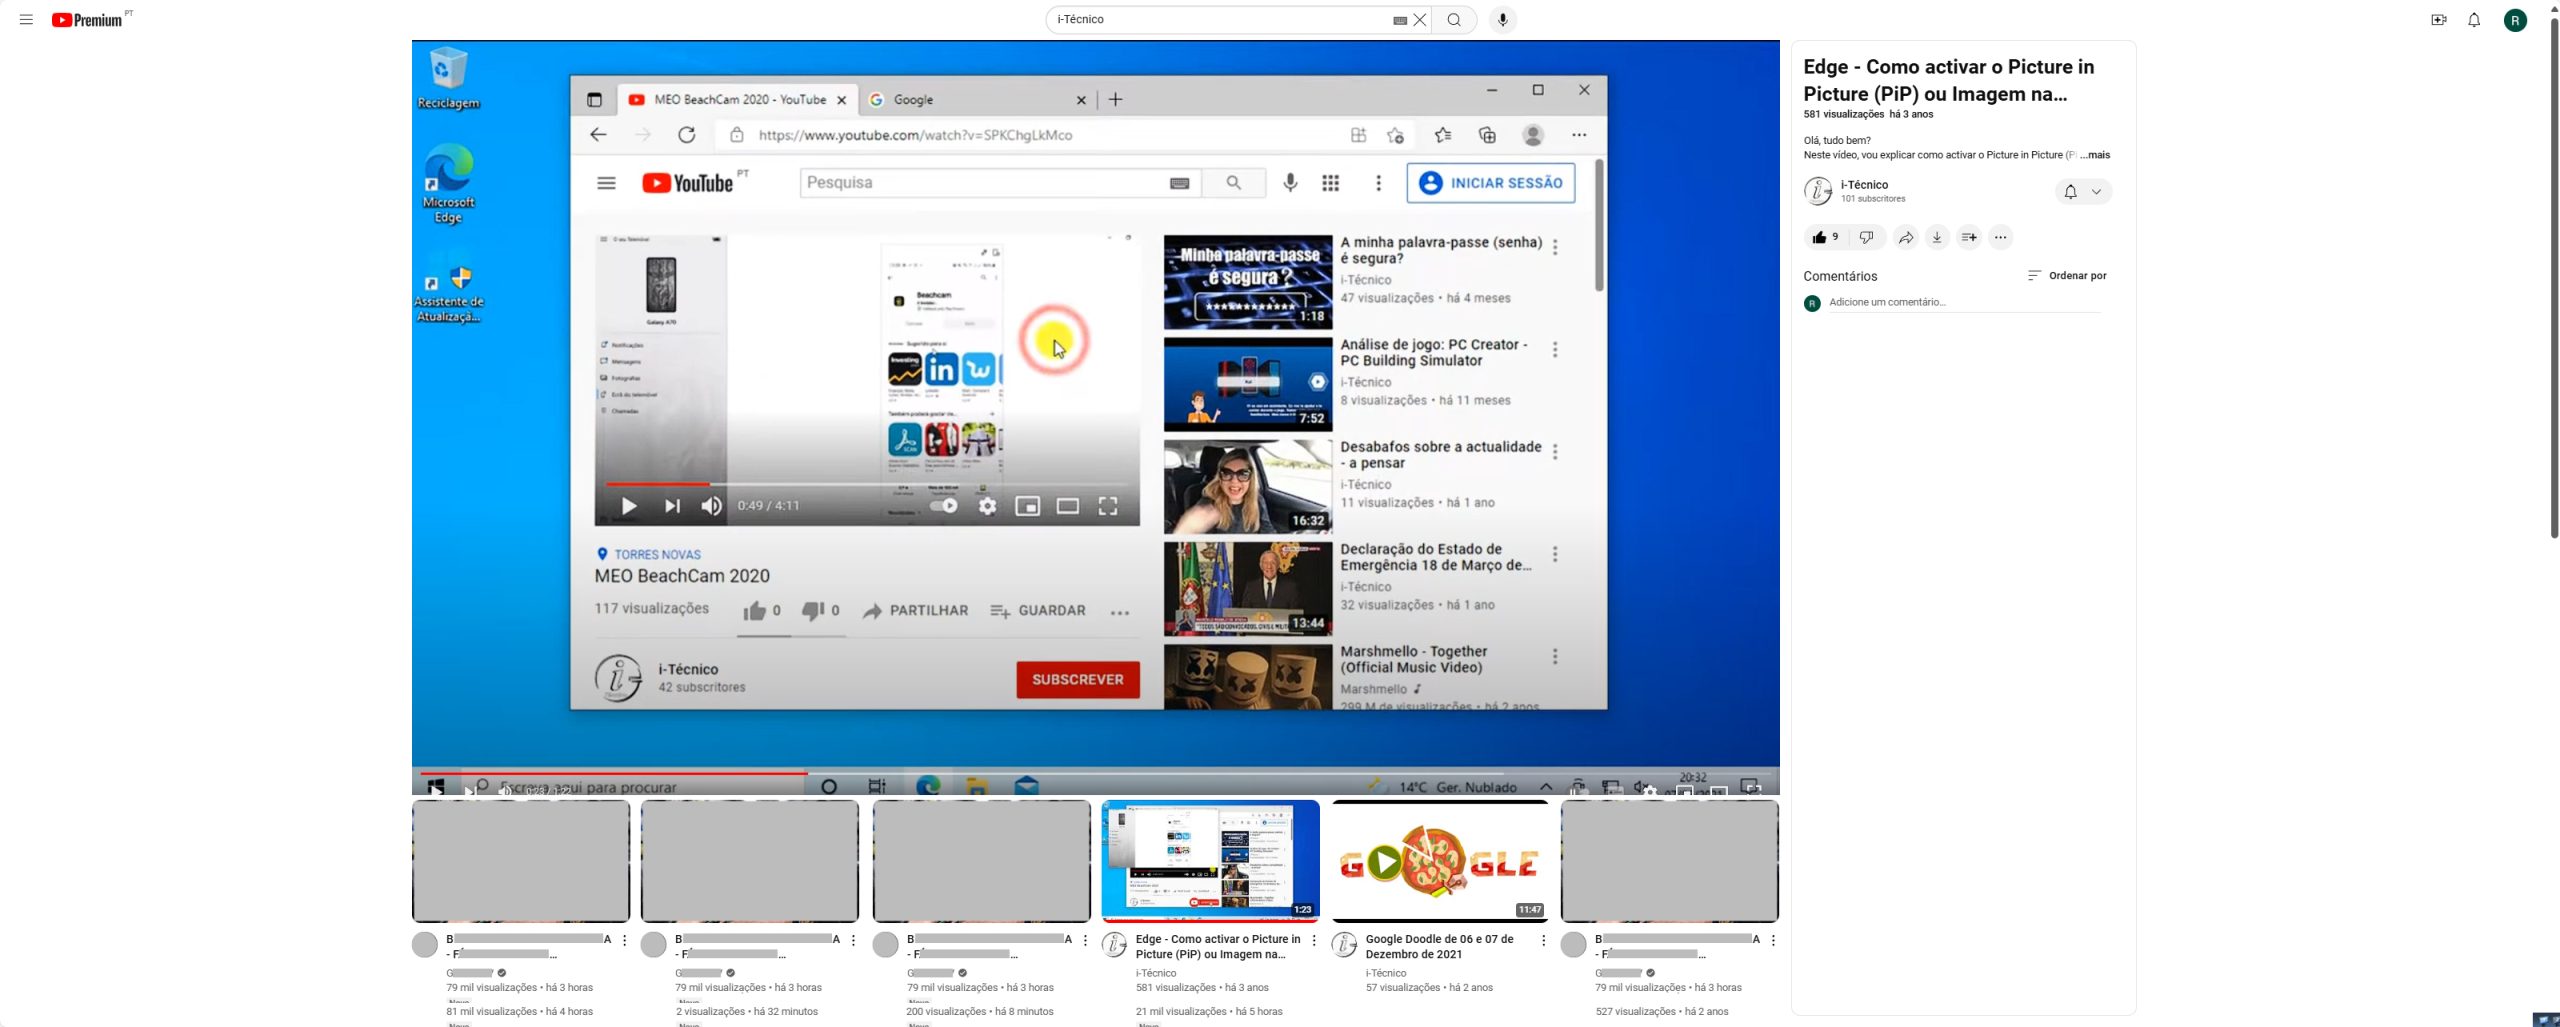Click '581 visualizações há 3 anos' under main title
The width and height of the screenshot is (2560, 1027).
pos(1868,115)
